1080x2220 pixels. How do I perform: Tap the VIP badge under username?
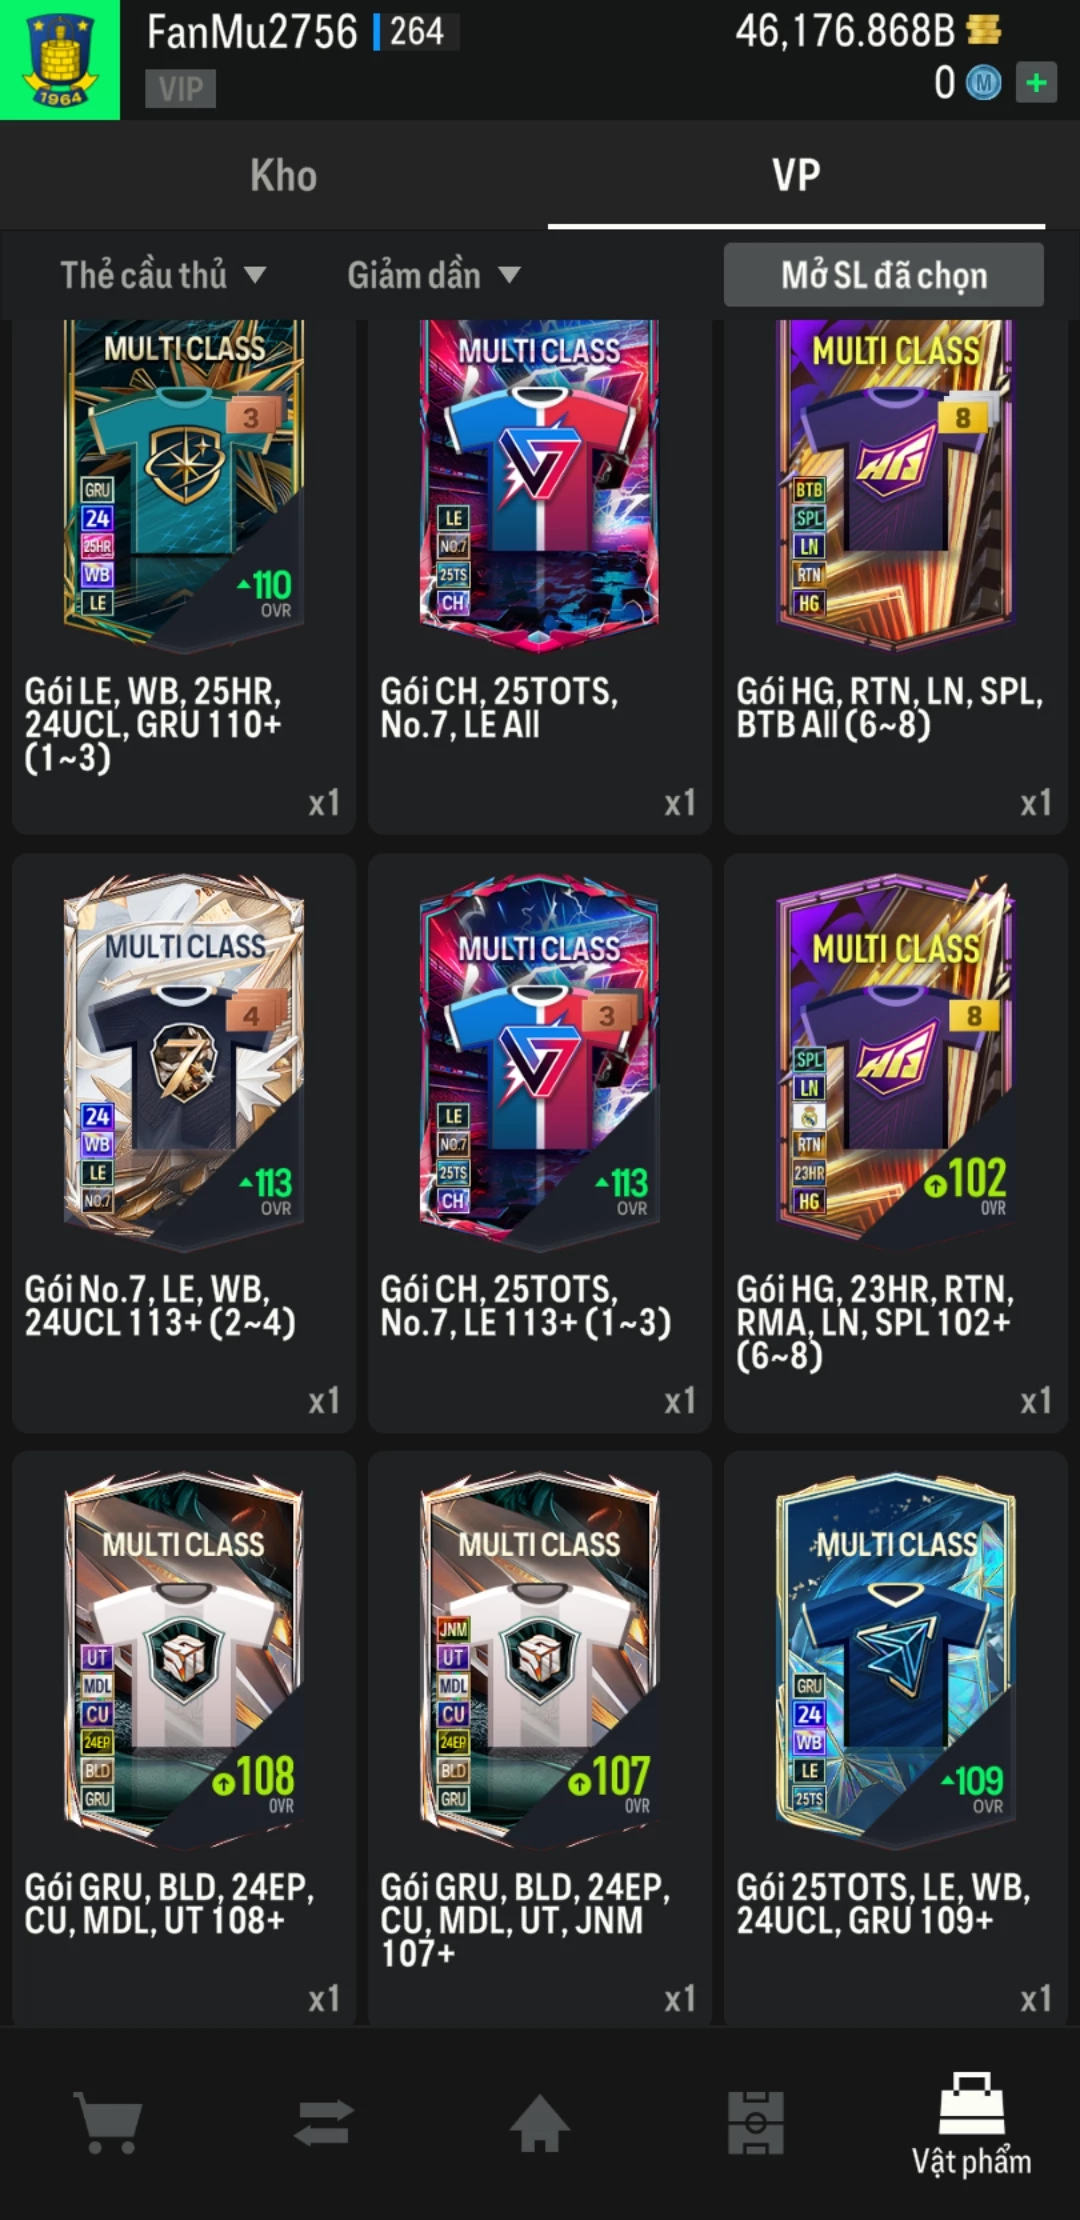click(x=180, y=89)
